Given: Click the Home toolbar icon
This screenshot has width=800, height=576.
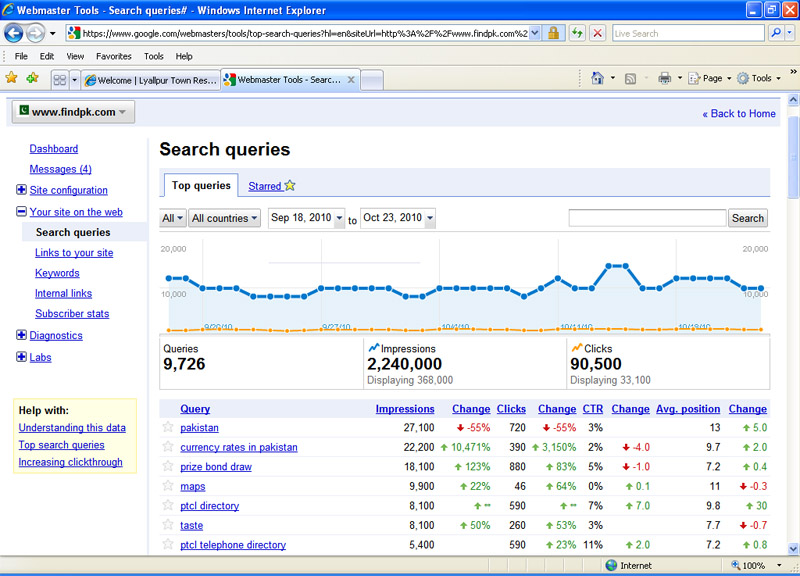Looking at the screenshot, I should tap(597, 78).
